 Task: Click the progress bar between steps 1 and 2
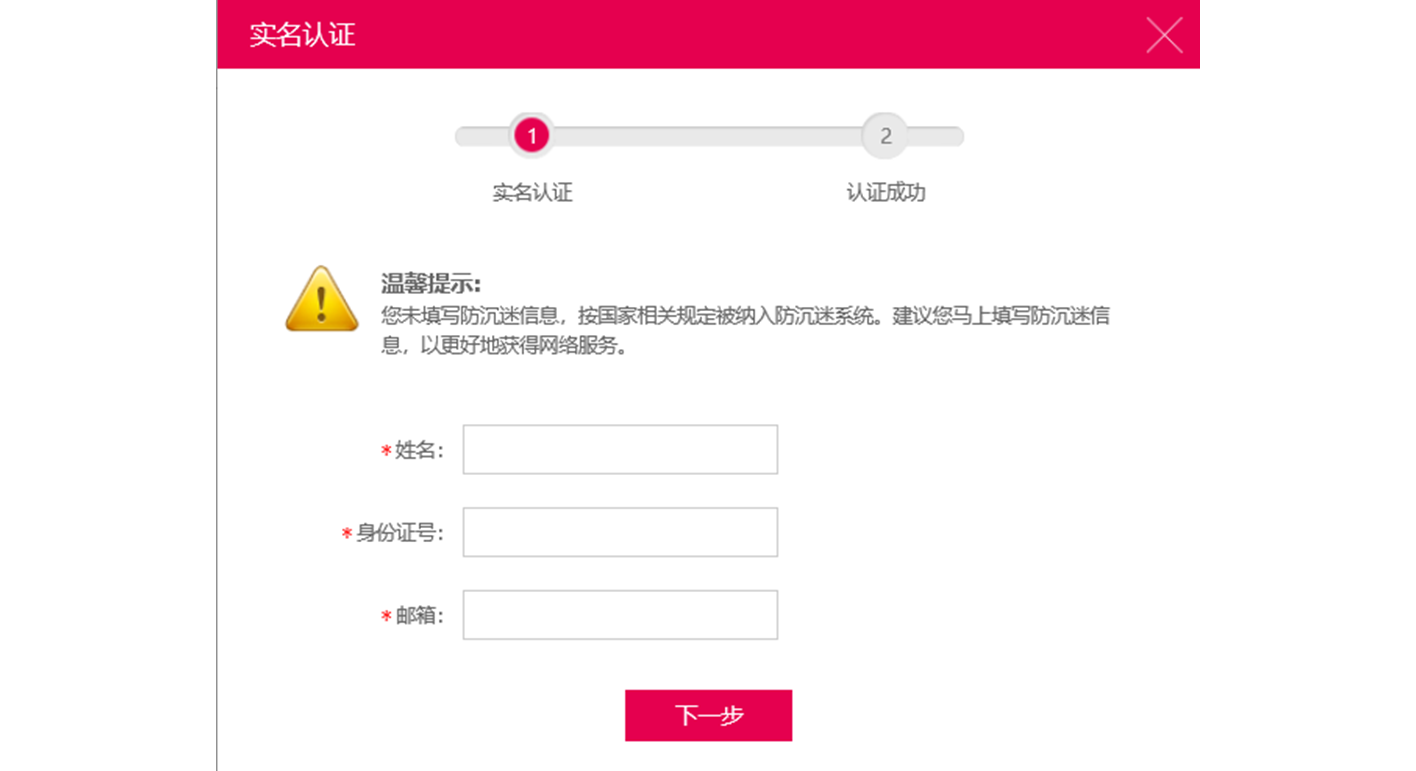tap(708, 136)
